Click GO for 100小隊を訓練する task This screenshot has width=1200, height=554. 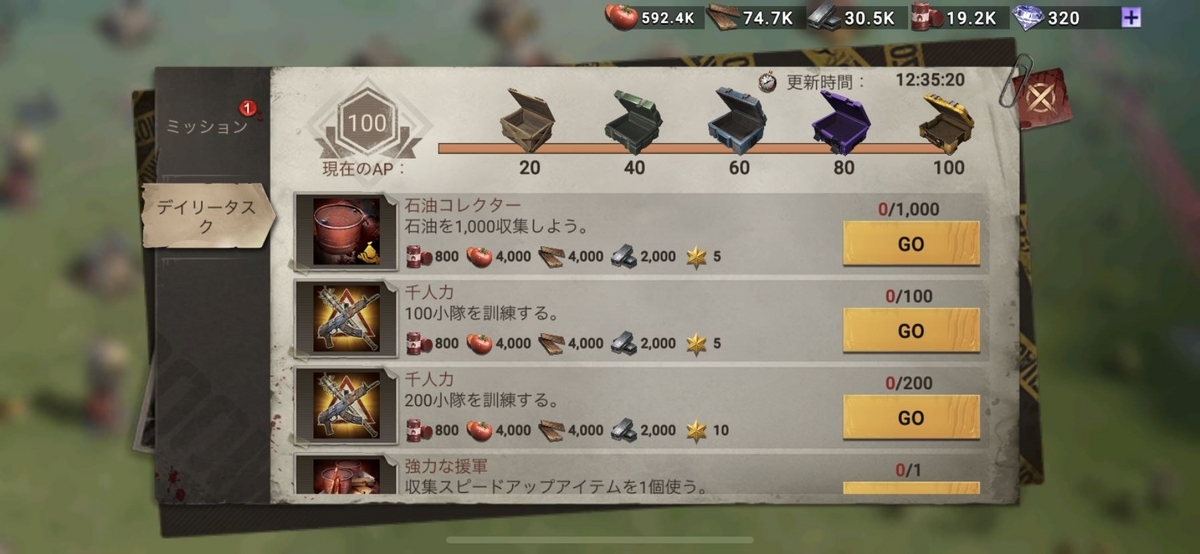(x=911, y=331)
